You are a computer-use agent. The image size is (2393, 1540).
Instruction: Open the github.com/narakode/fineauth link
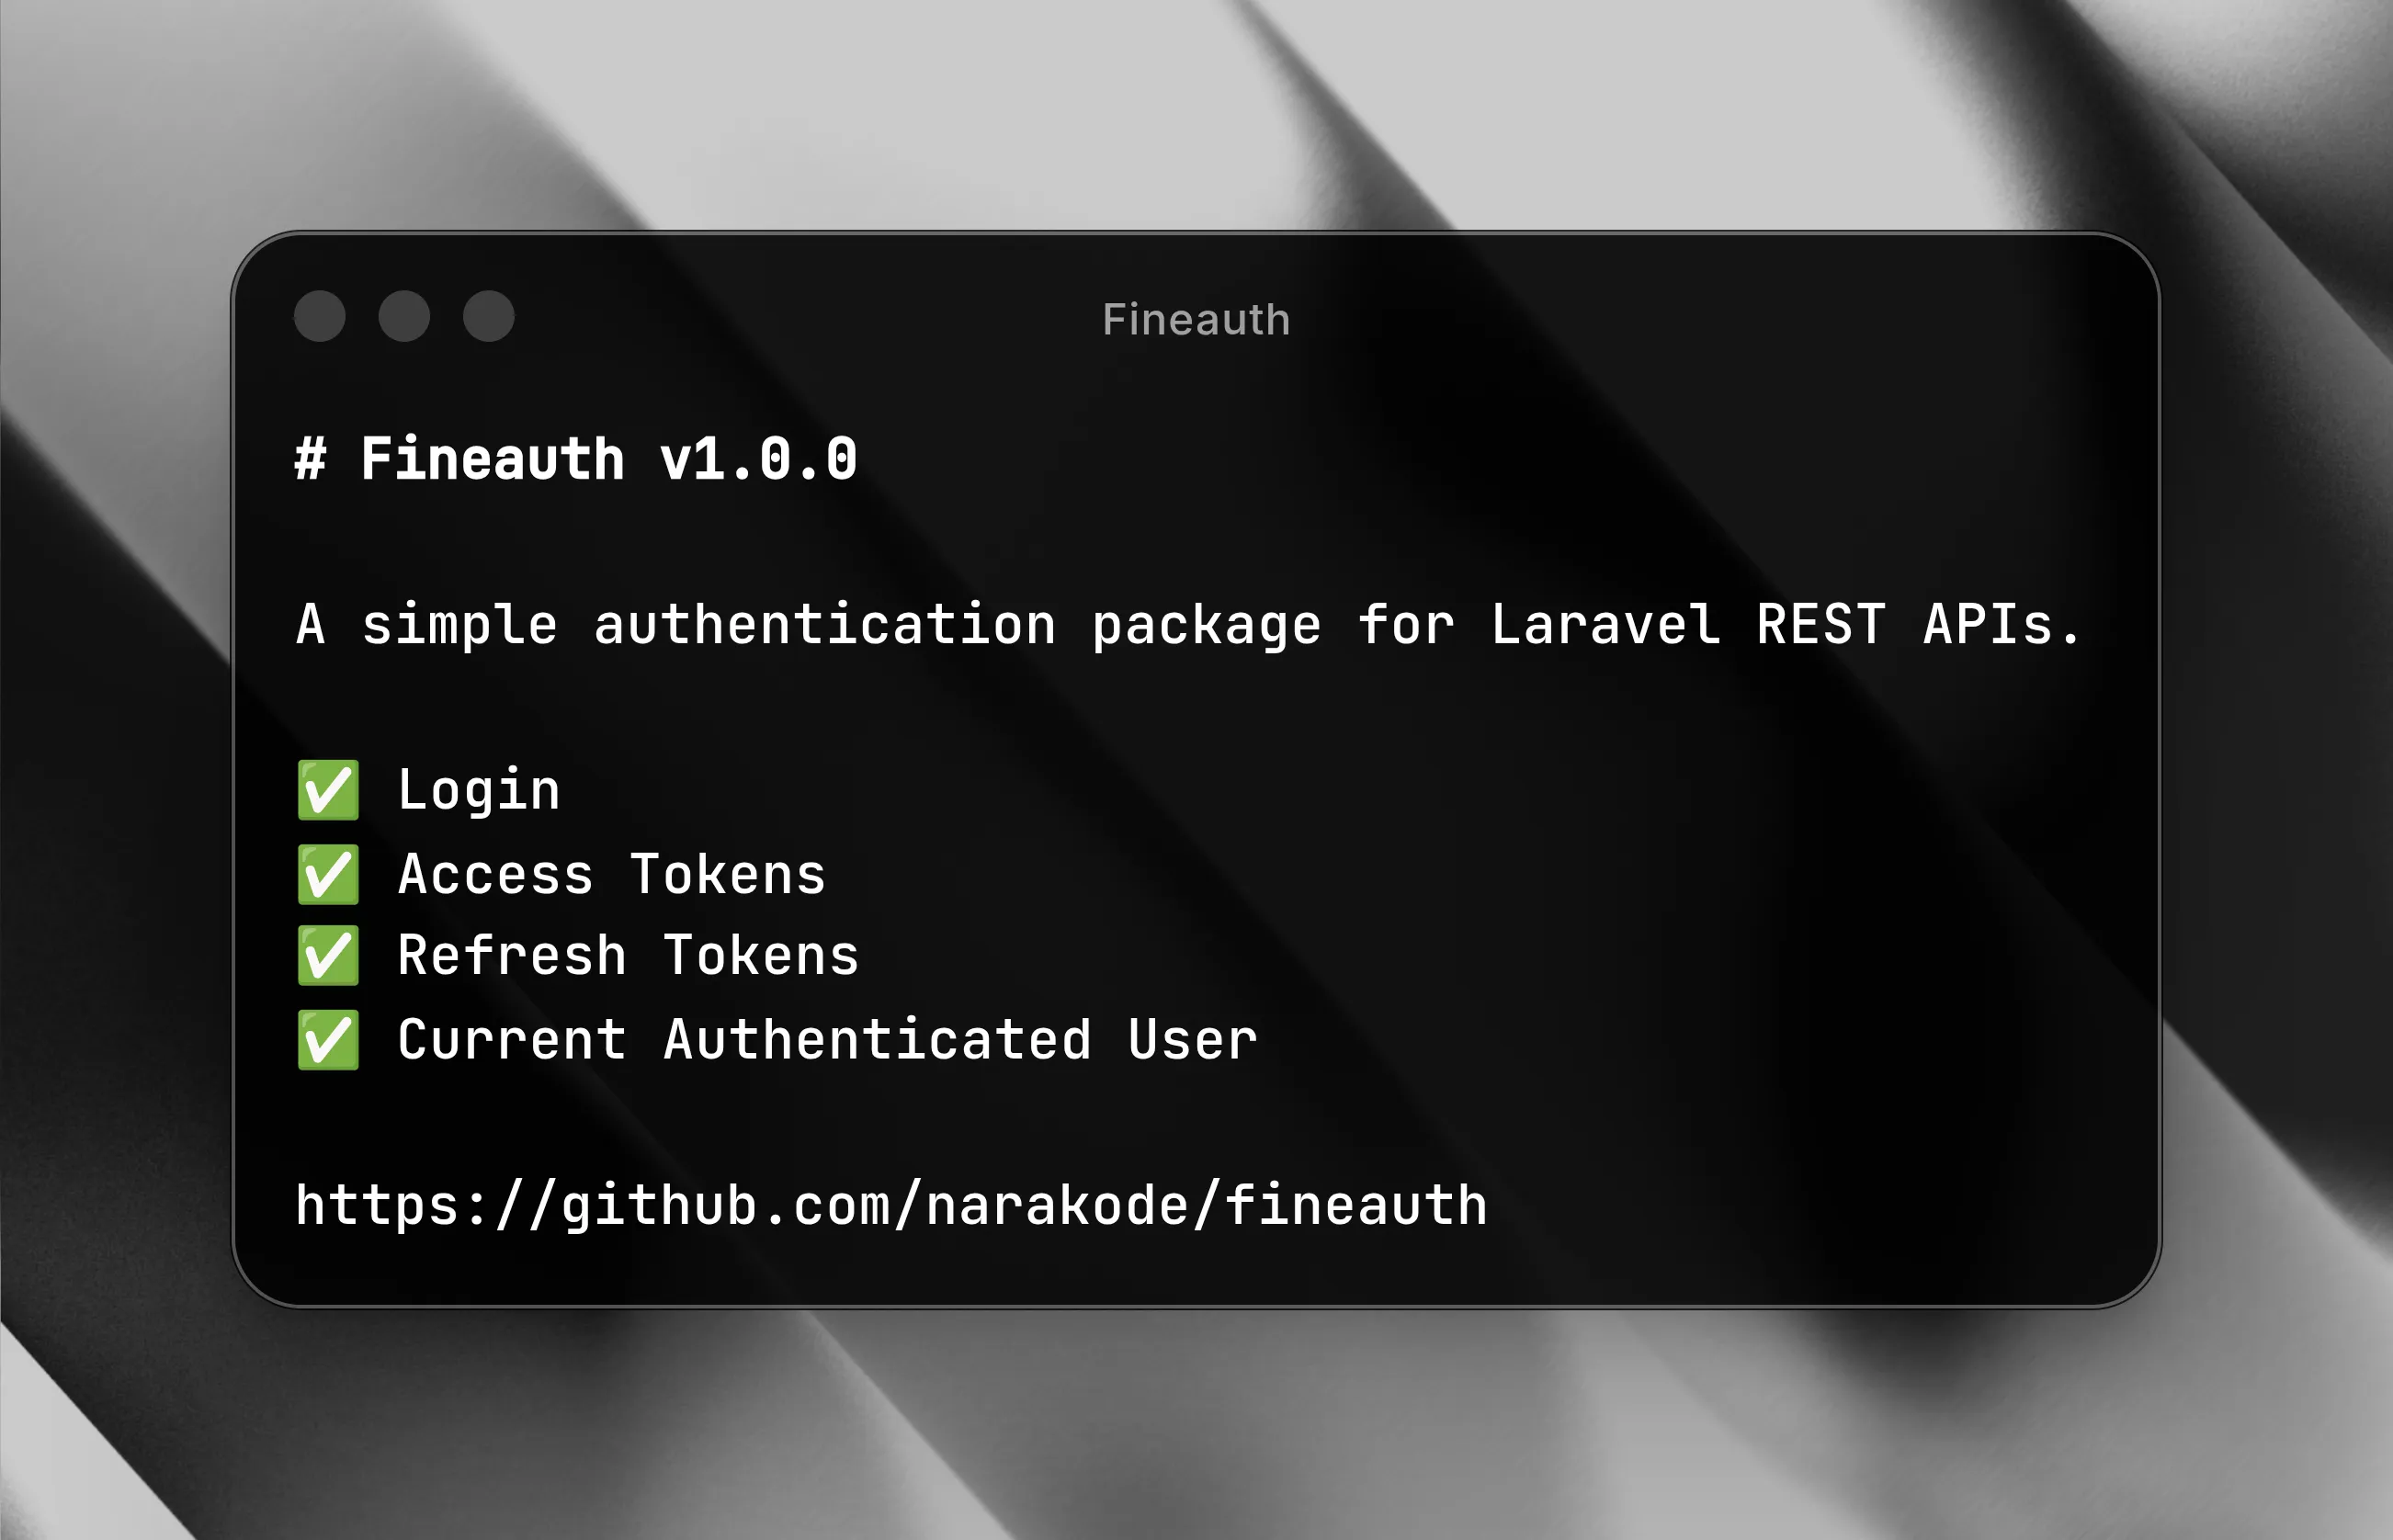(x=891, y=1206)
